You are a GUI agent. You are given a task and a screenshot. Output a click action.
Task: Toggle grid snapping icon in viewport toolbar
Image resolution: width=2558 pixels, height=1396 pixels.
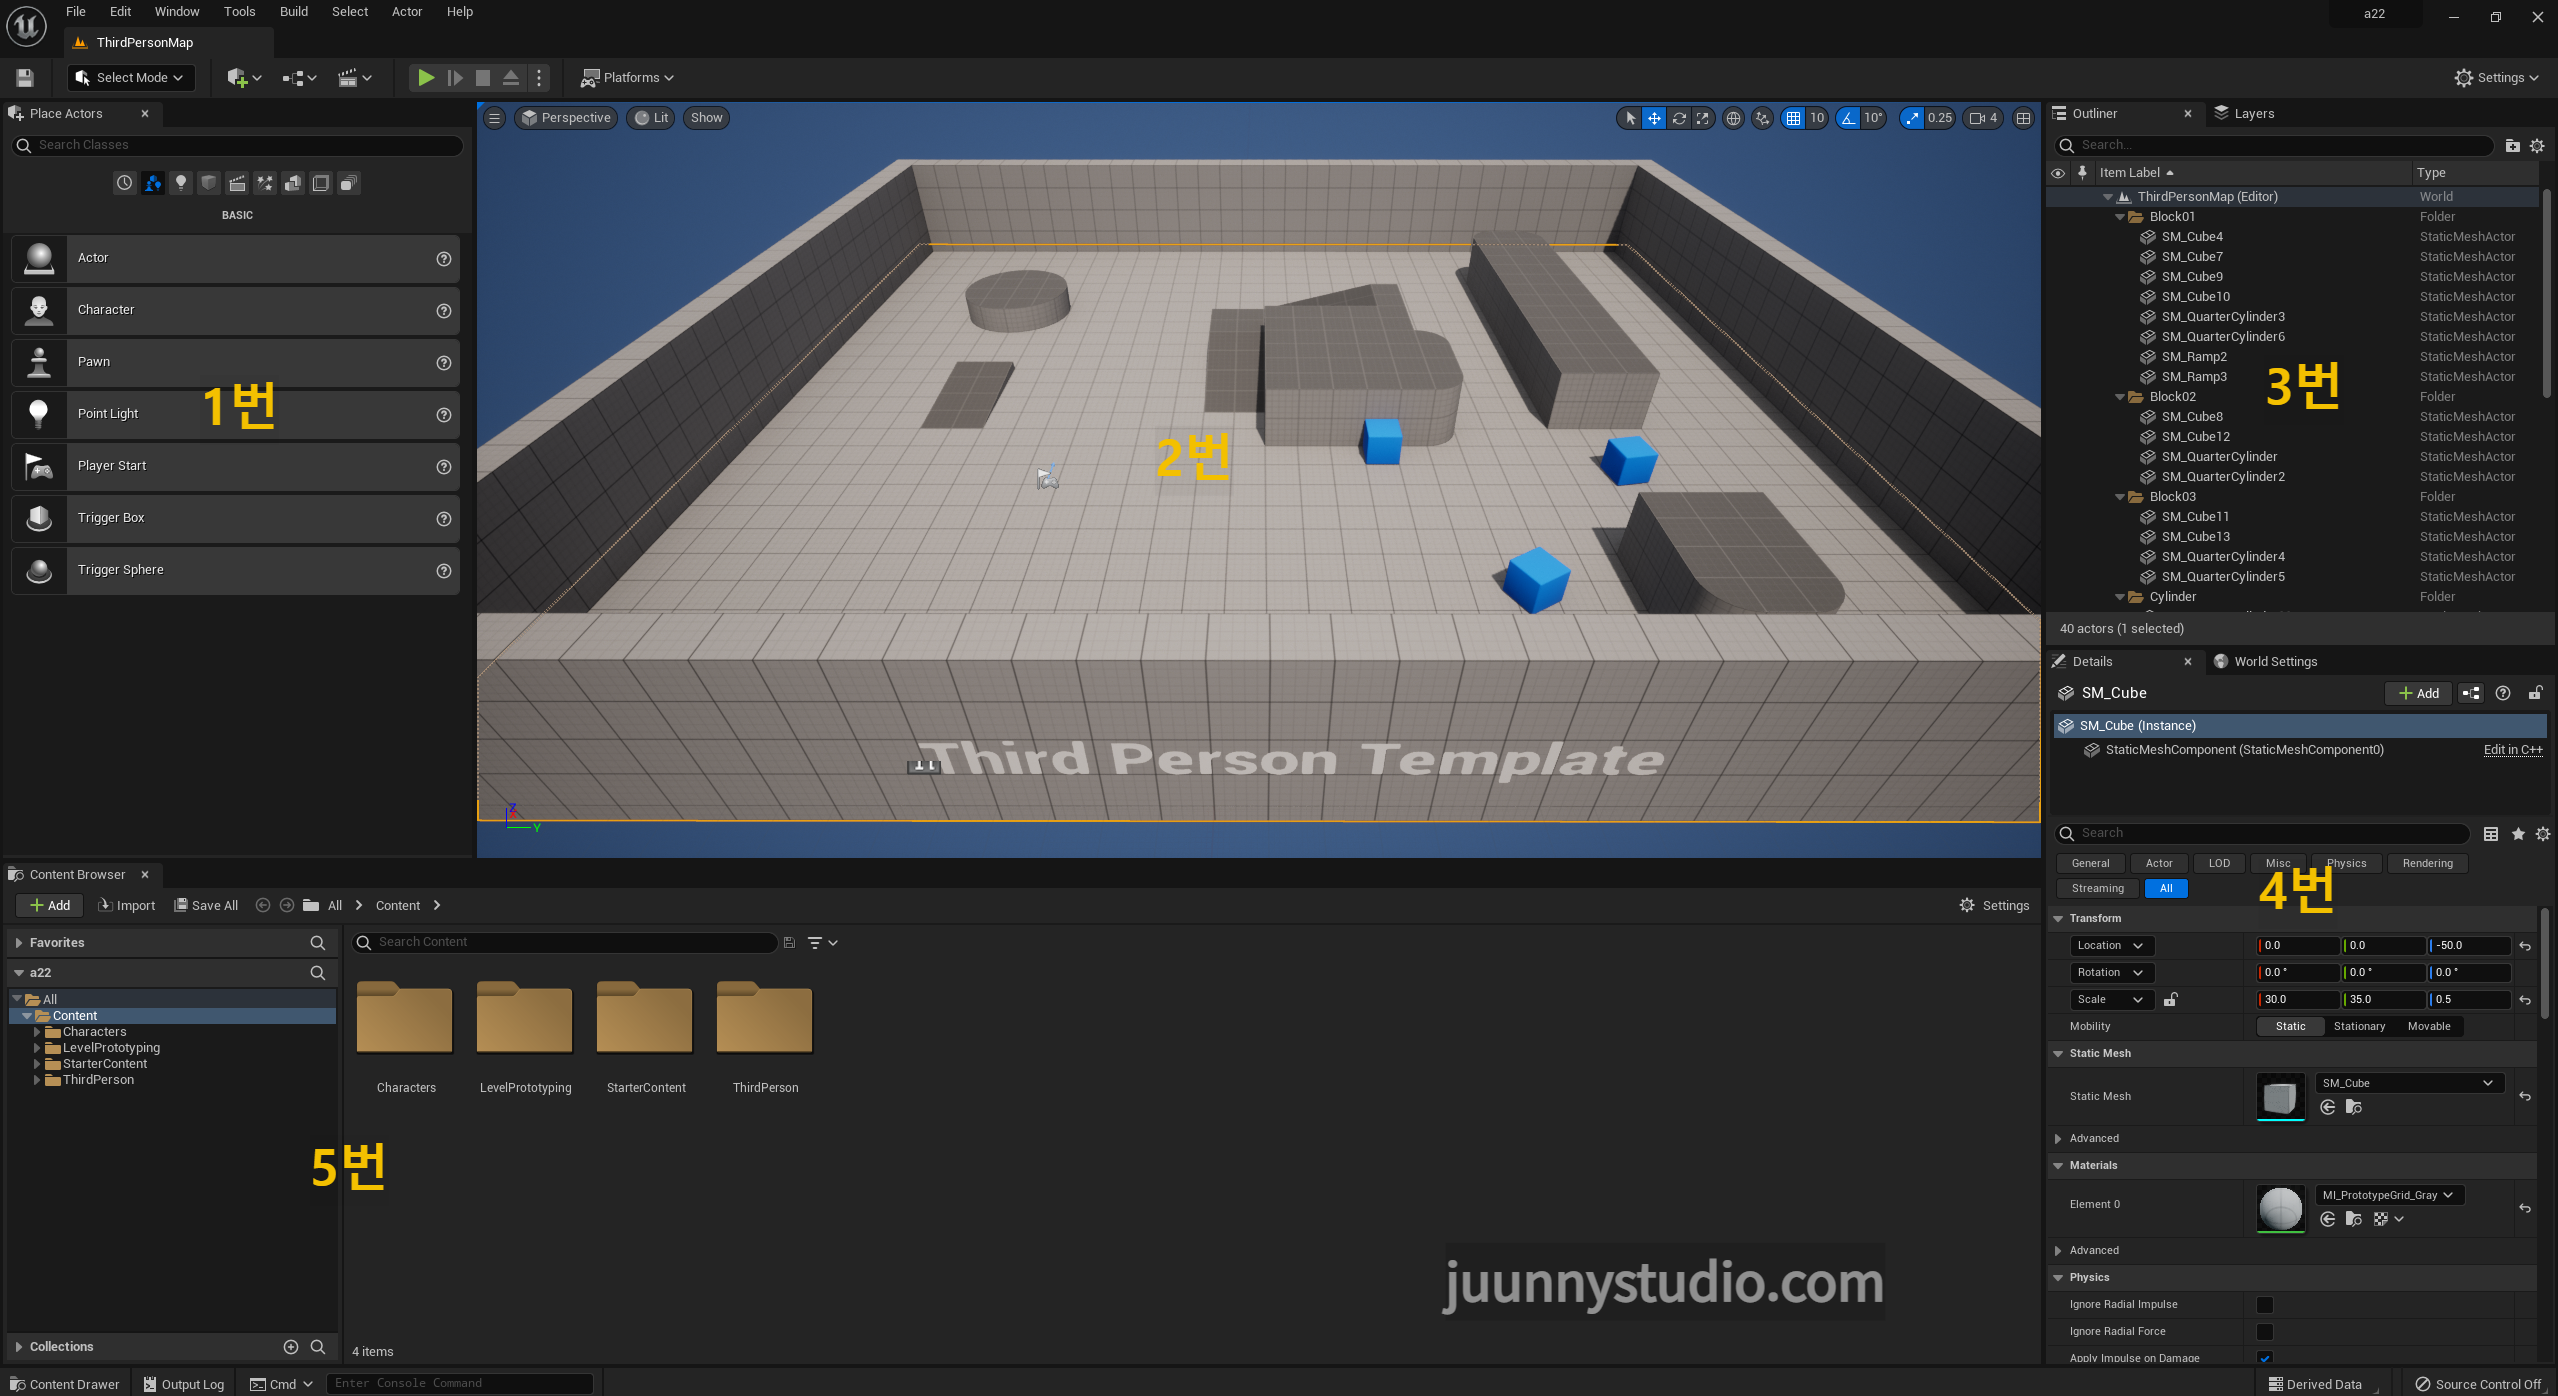1793,118
